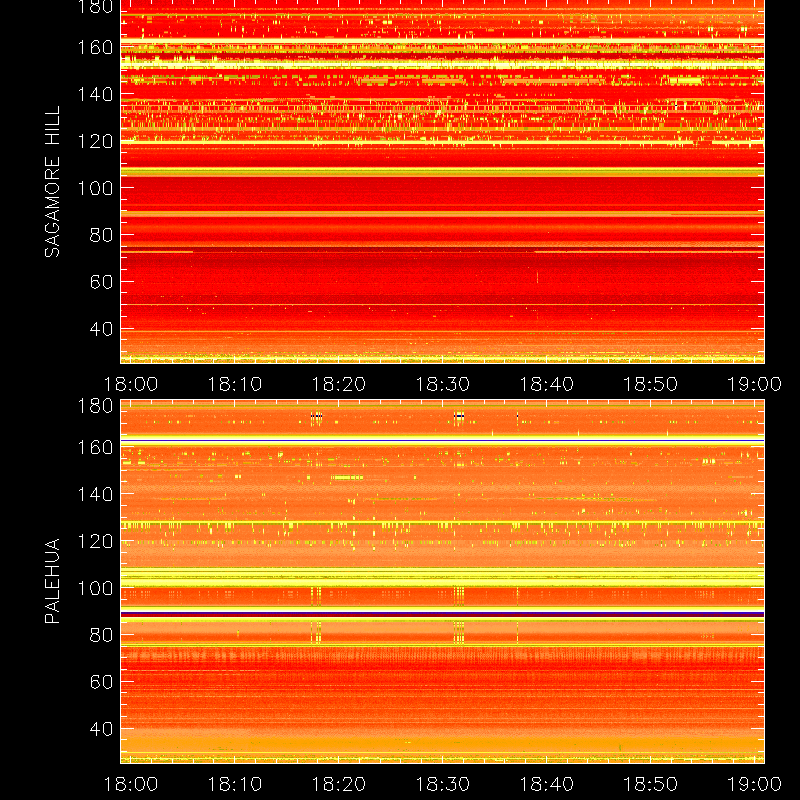Viewport: 800px width, 800px height.
Task: Click the PALEHUA axis label
Action: 53,581
